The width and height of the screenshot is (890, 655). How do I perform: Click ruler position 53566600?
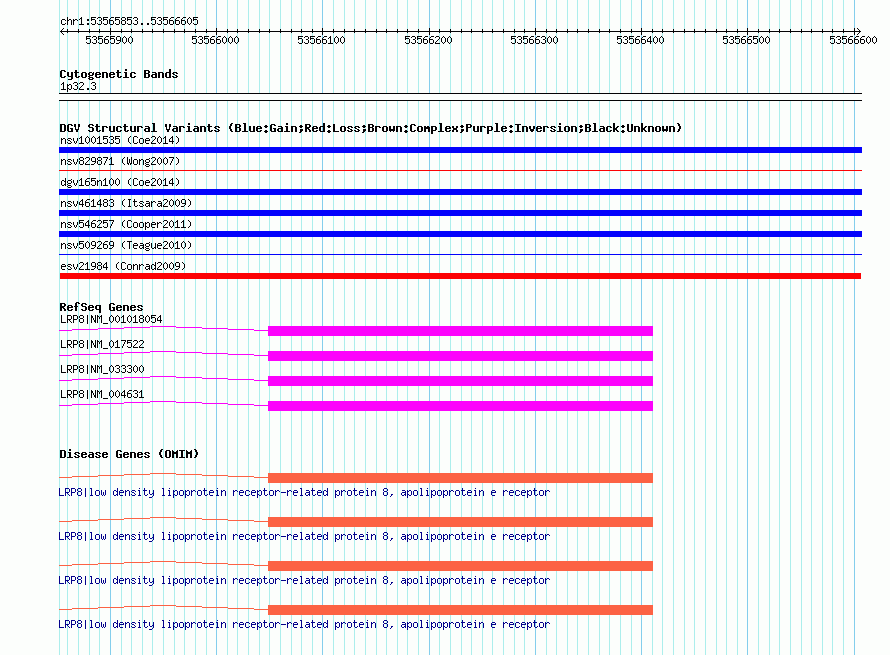[854, 40]
